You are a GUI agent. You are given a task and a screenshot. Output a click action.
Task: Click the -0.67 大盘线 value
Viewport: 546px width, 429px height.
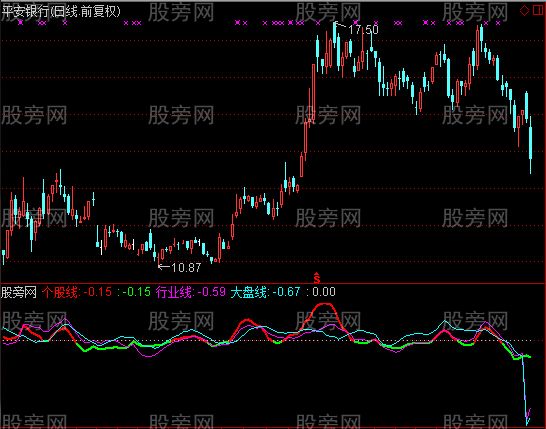tap(286, 292)
